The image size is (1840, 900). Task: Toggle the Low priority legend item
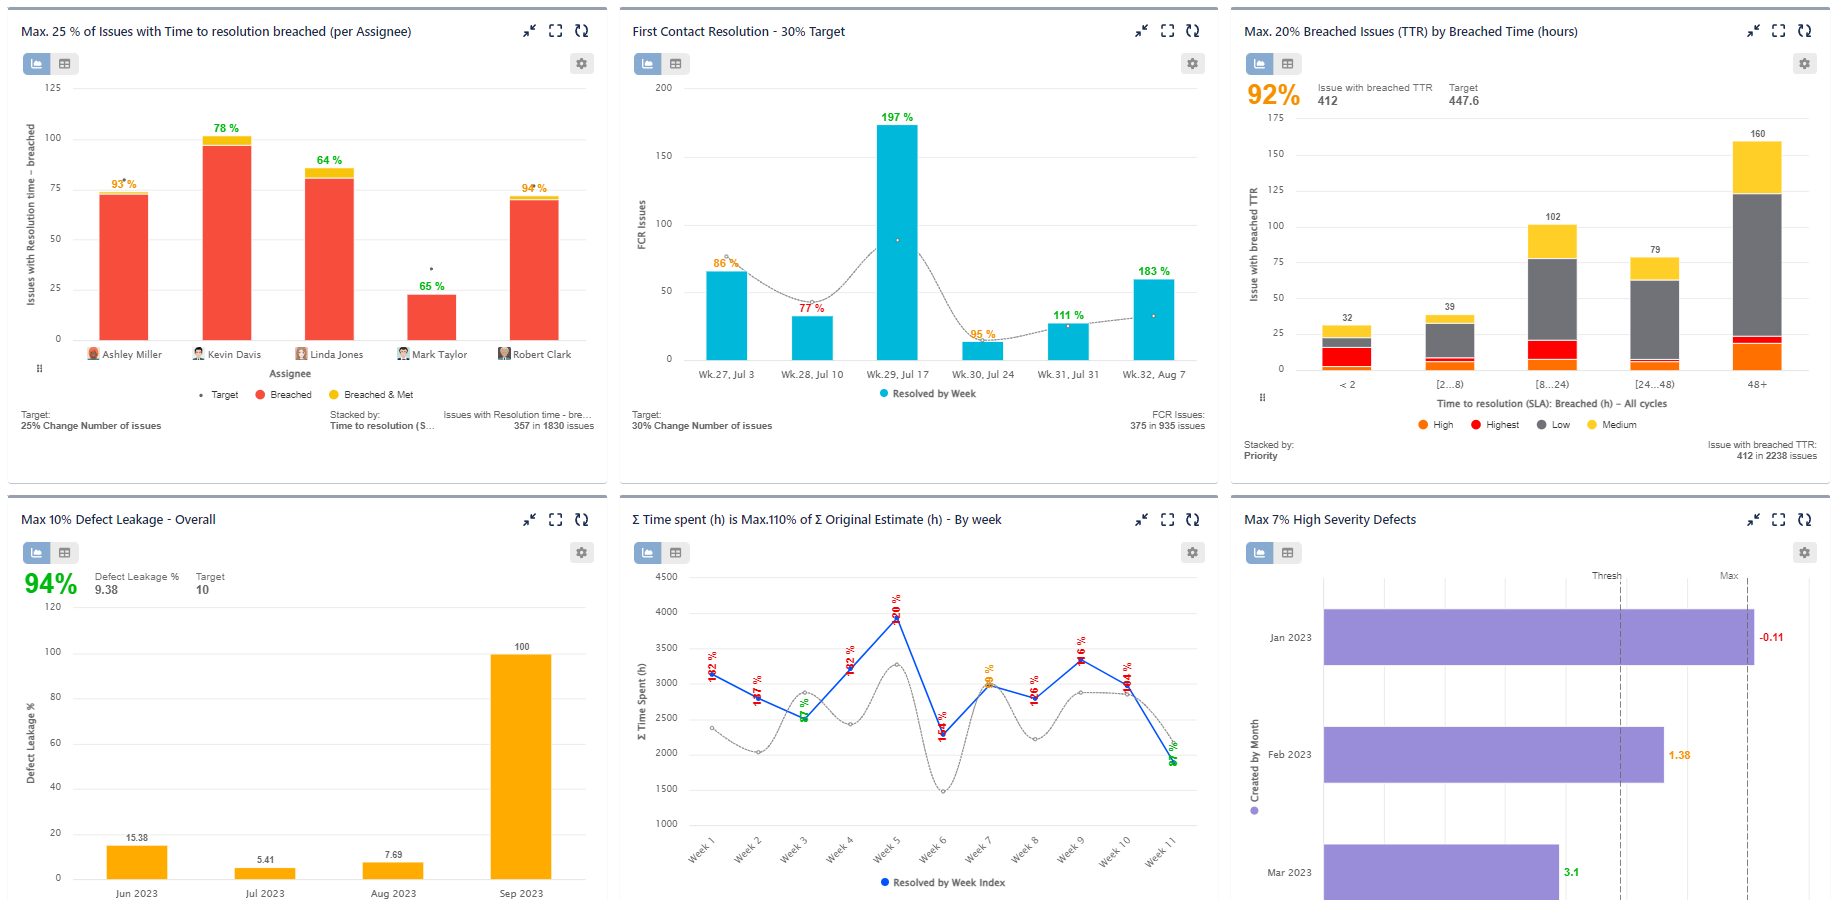1554,425
